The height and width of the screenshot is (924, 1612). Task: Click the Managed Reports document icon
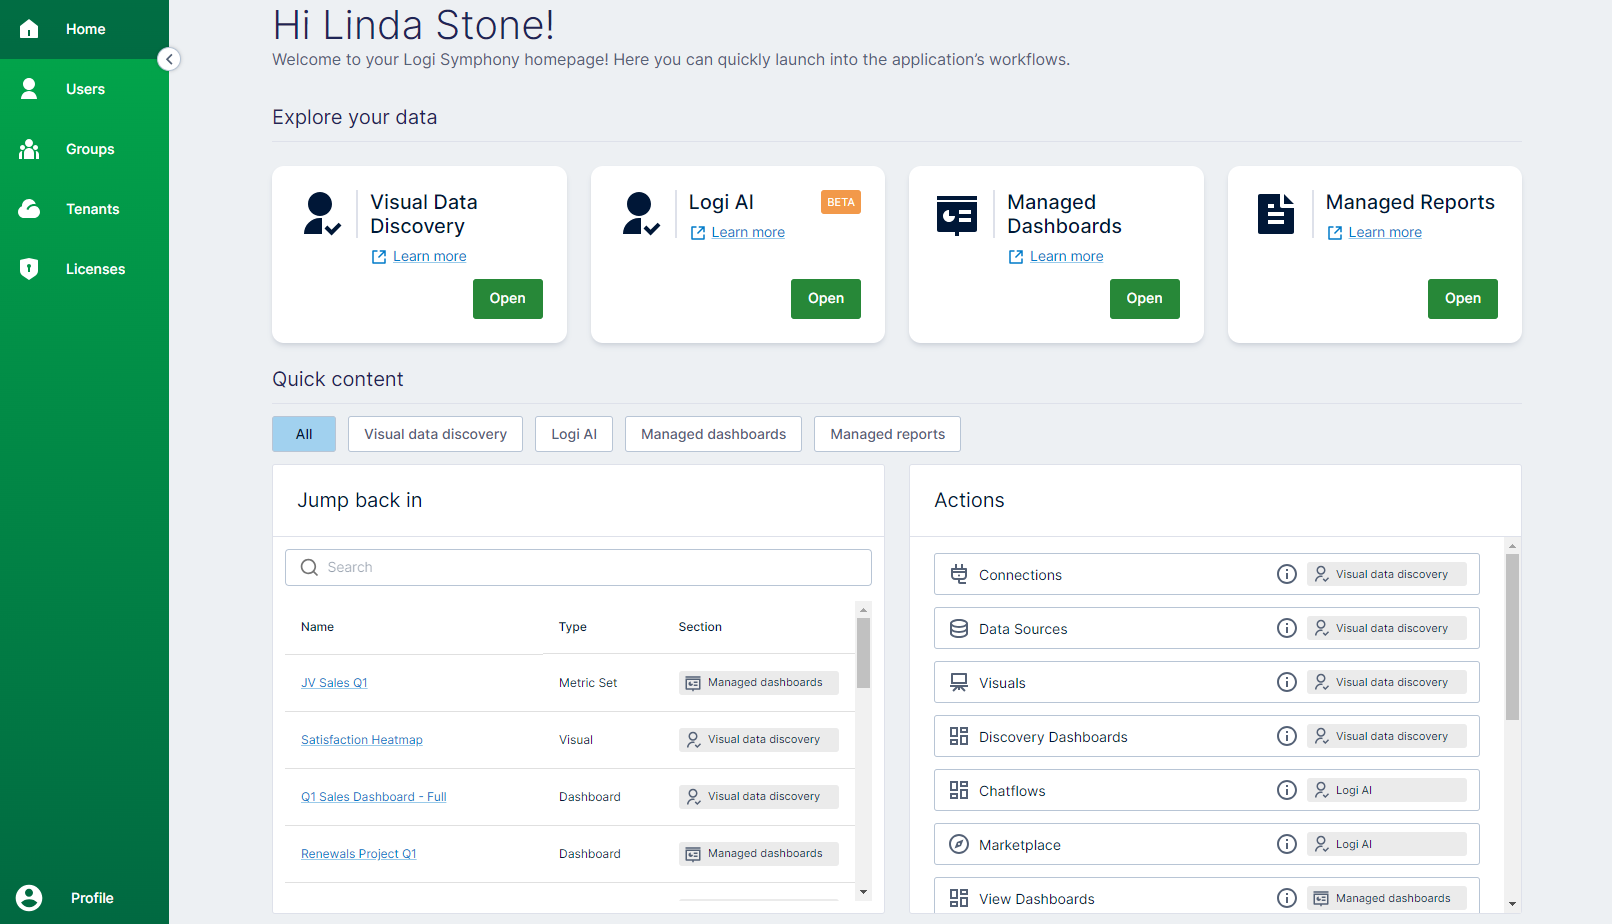click(x=1276, y=214)
